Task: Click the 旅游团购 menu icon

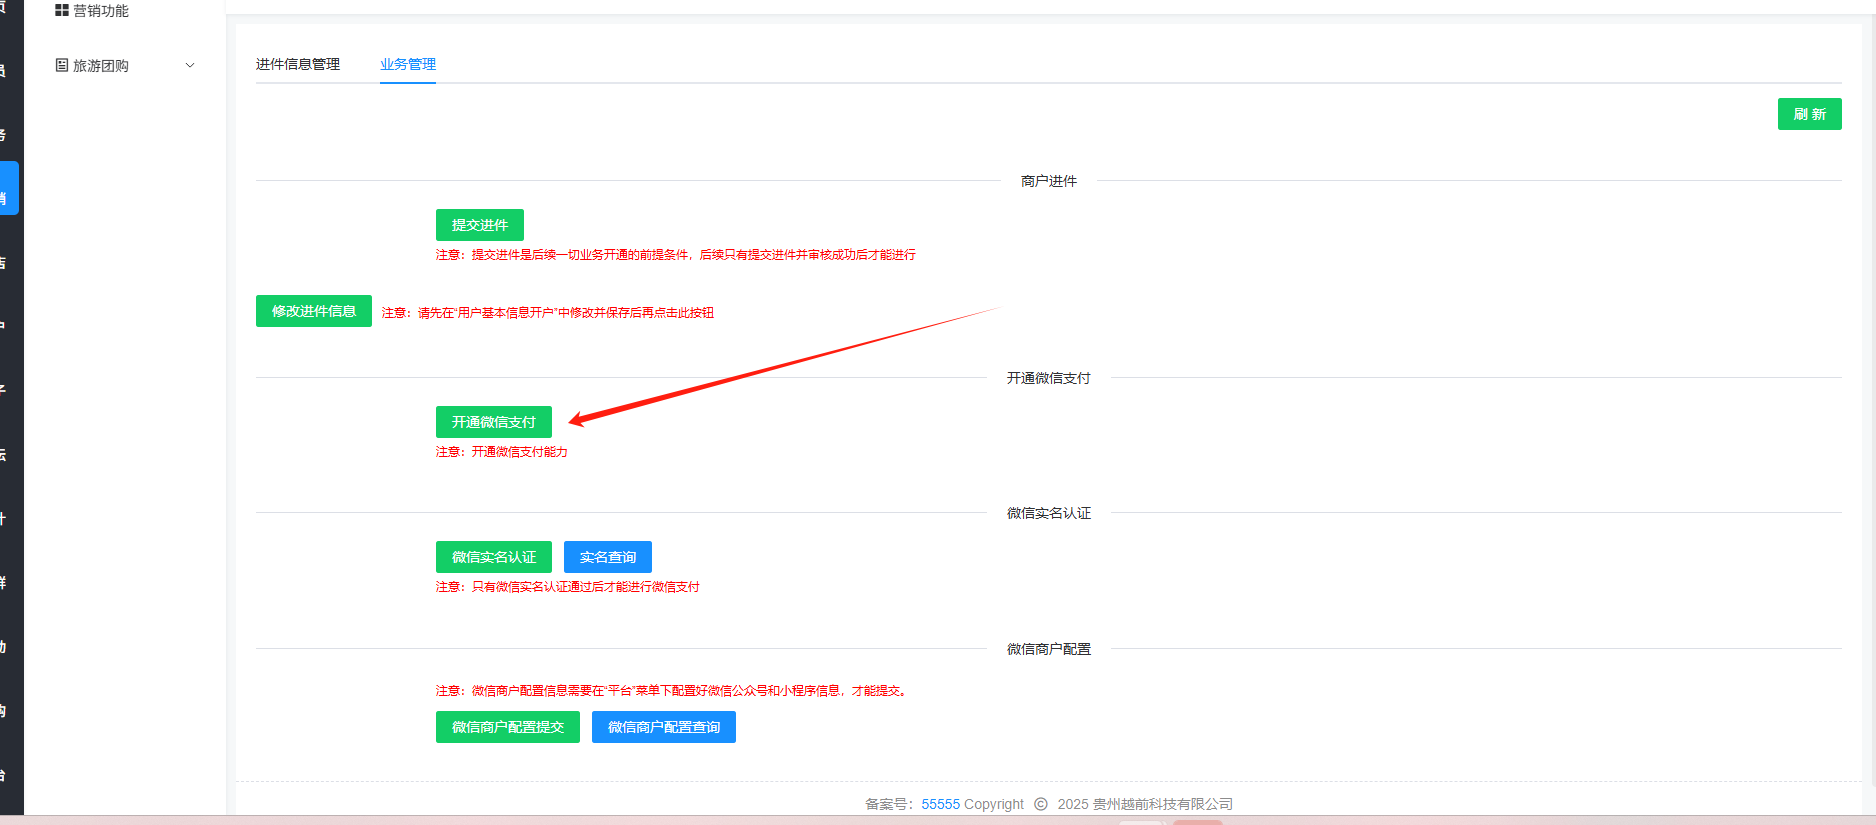Action: [x=62, y=66]
